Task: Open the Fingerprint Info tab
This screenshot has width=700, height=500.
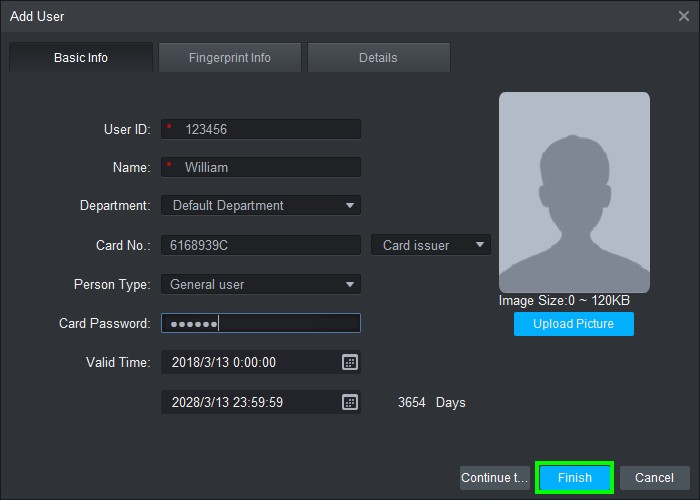Action: click(230, 58)
